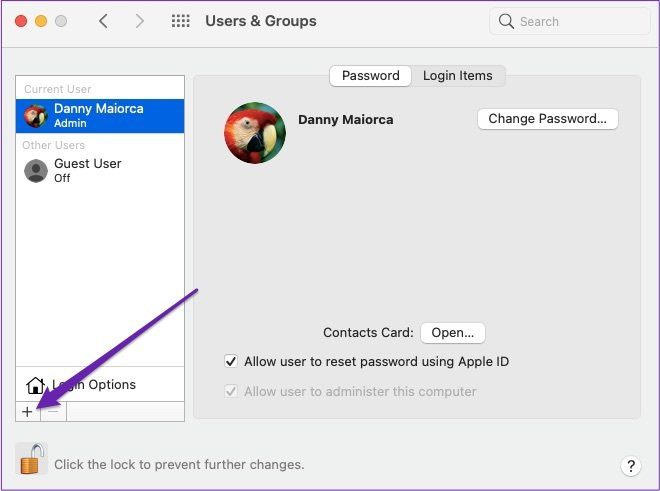Switch to the Login Items tab
The height and width of the screenshot is (491, 660).
click(x=458, y=76)
